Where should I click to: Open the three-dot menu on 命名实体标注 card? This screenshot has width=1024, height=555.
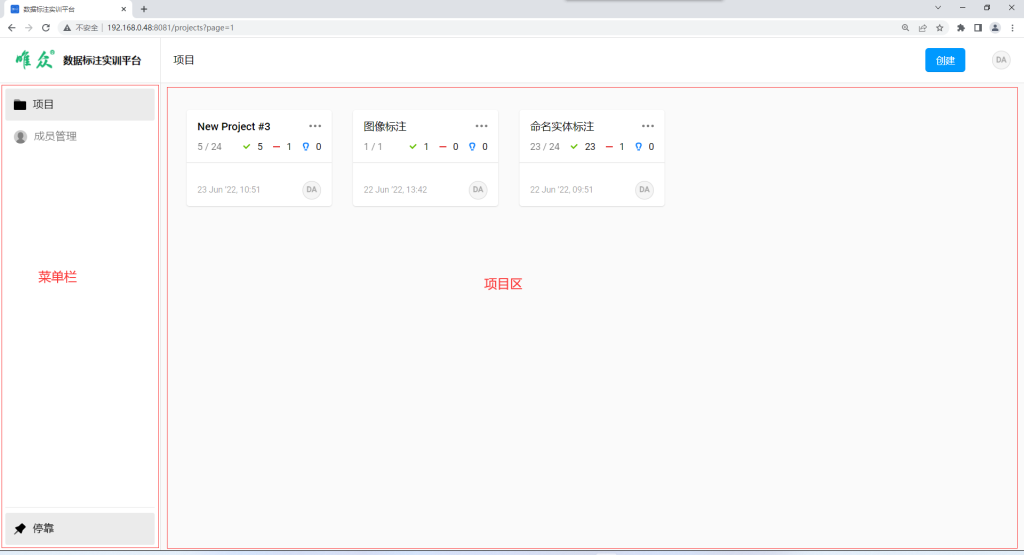[x=648, y=126]
